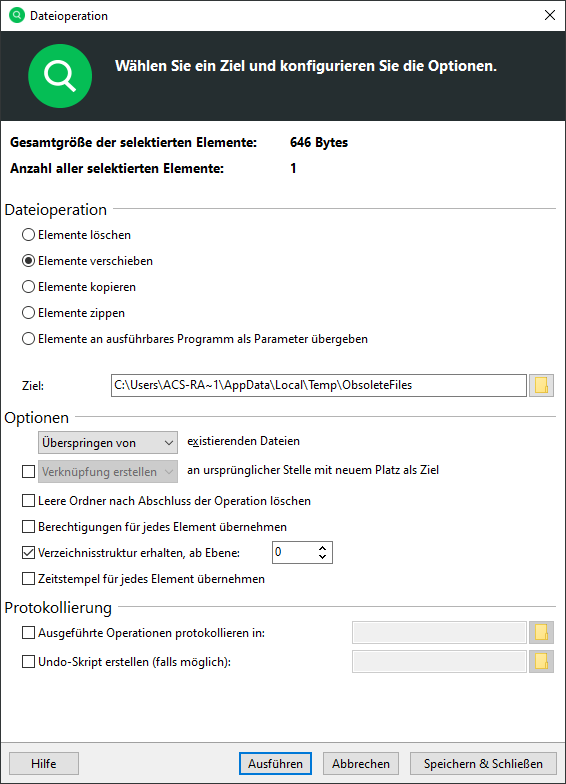Screen dimensions: 566x784
Task: Select the Elemente löschen radio button
Action: coord(28,234)
